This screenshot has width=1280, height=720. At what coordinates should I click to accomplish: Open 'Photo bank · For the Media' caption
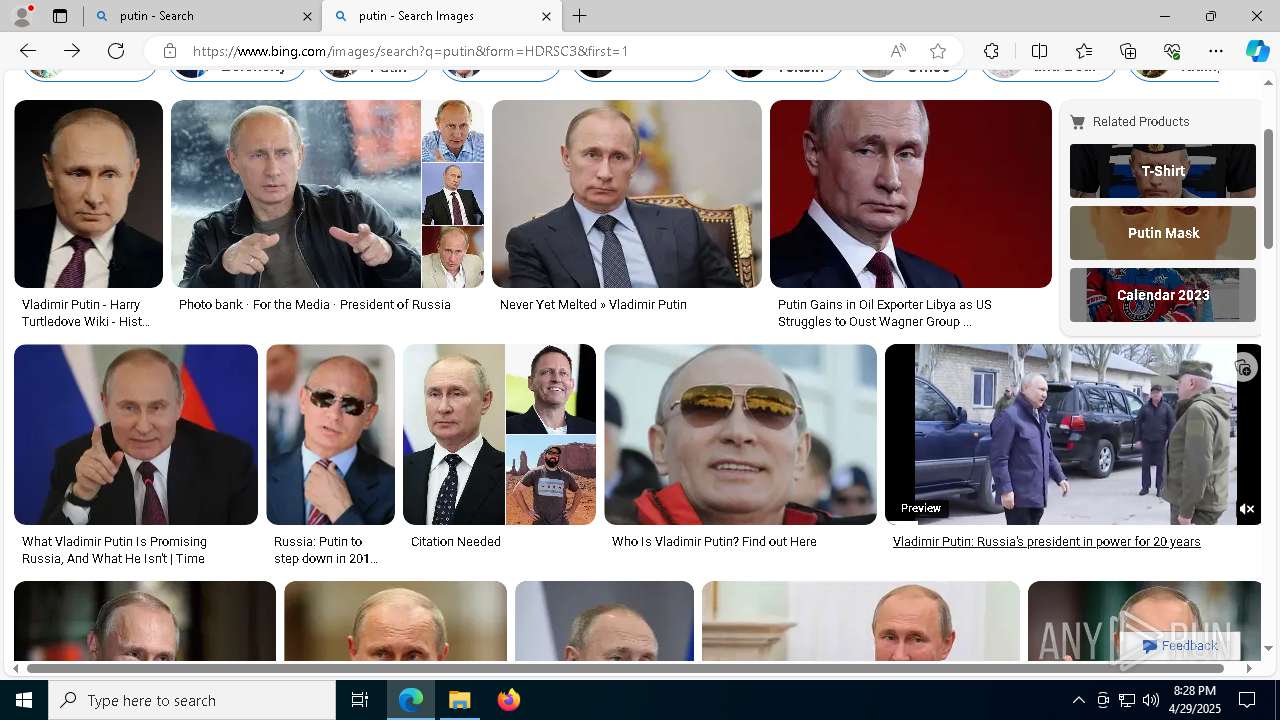pos(314,305)
